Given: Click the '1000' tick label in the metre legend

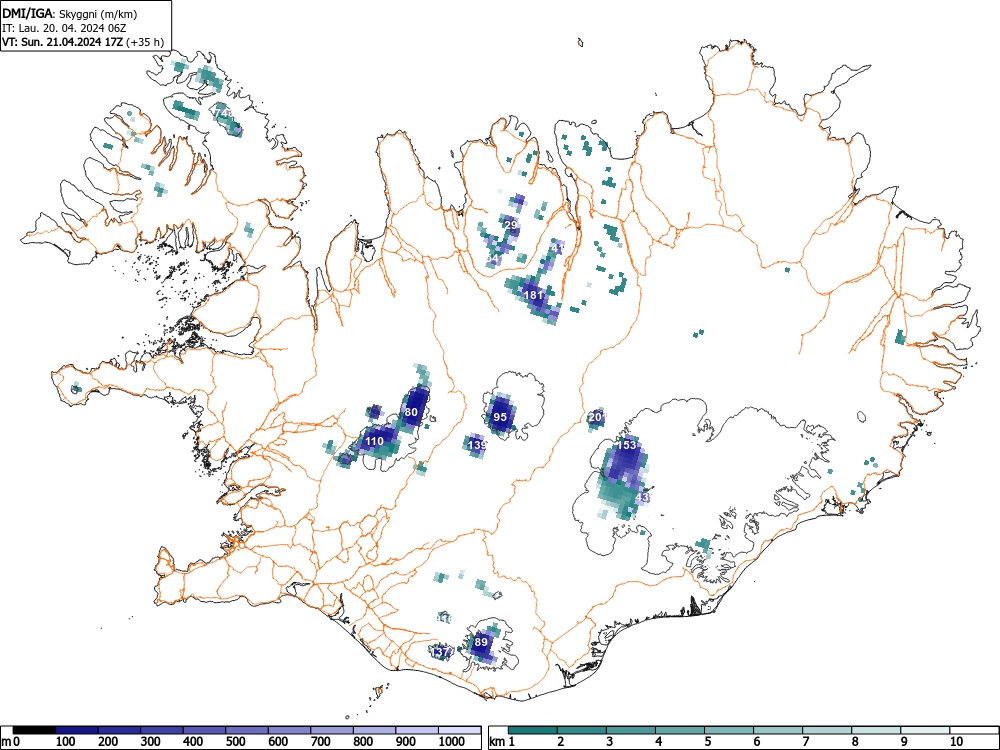Looking at the screenshot, I should tap(452, 742).
